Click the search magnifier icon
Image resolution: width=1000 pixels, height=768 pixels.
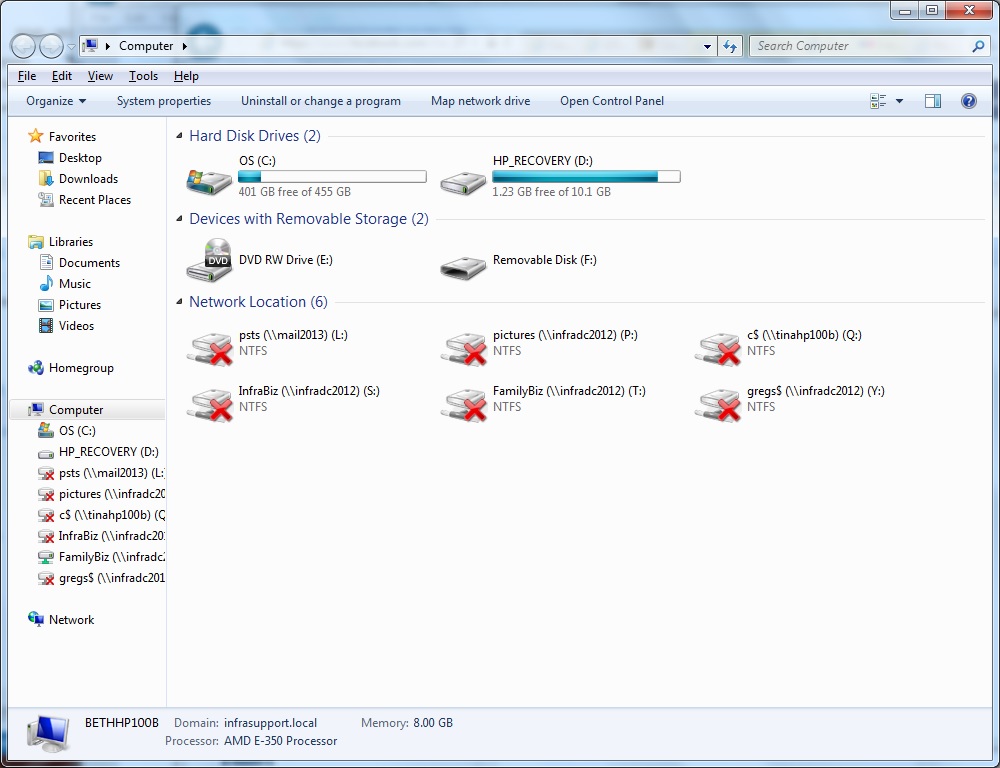(978, 46)
